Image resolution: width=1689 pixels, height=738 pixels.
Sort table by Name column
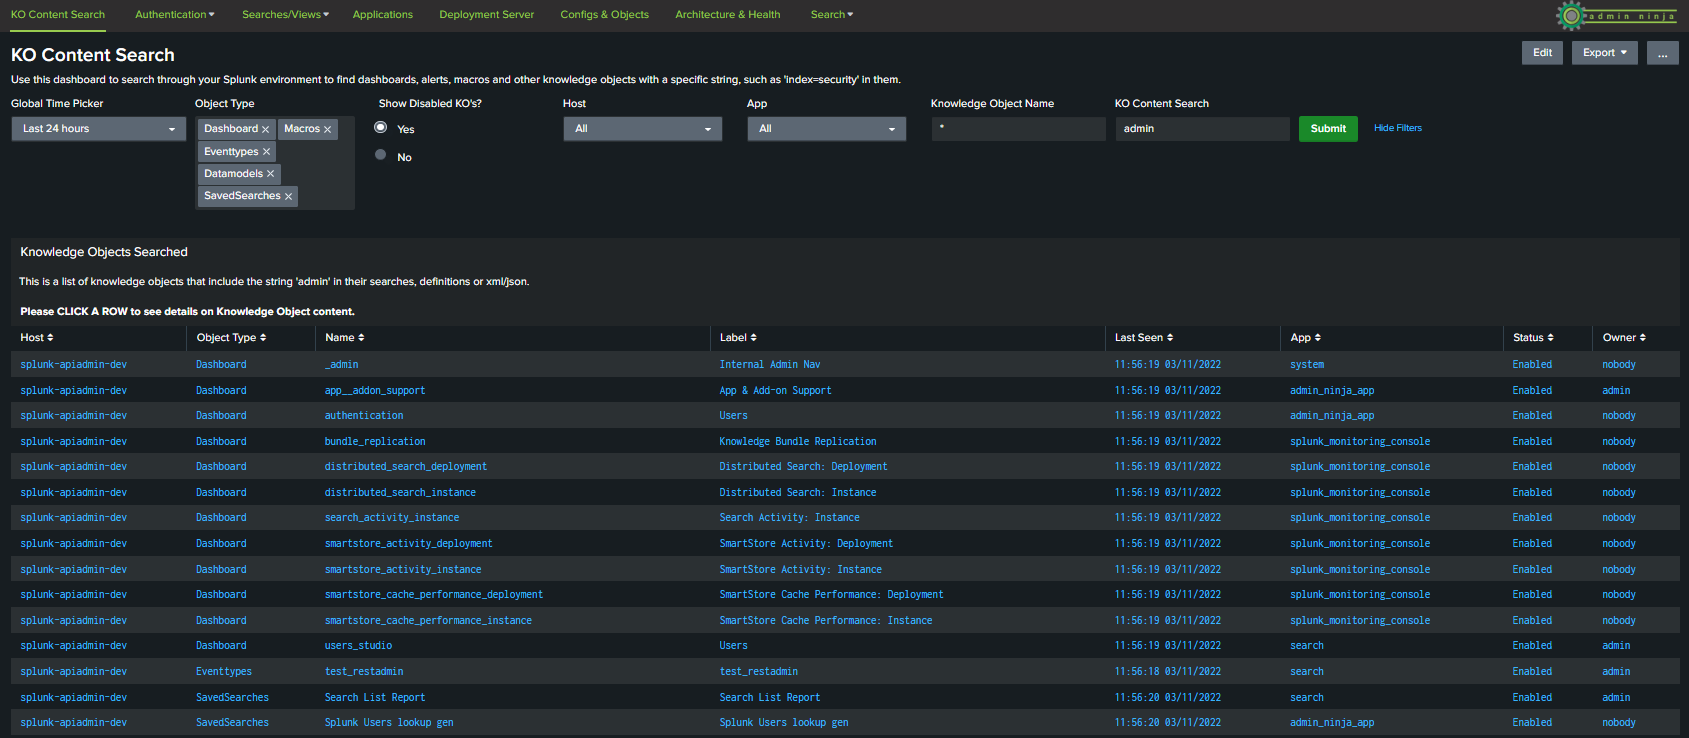345,338
